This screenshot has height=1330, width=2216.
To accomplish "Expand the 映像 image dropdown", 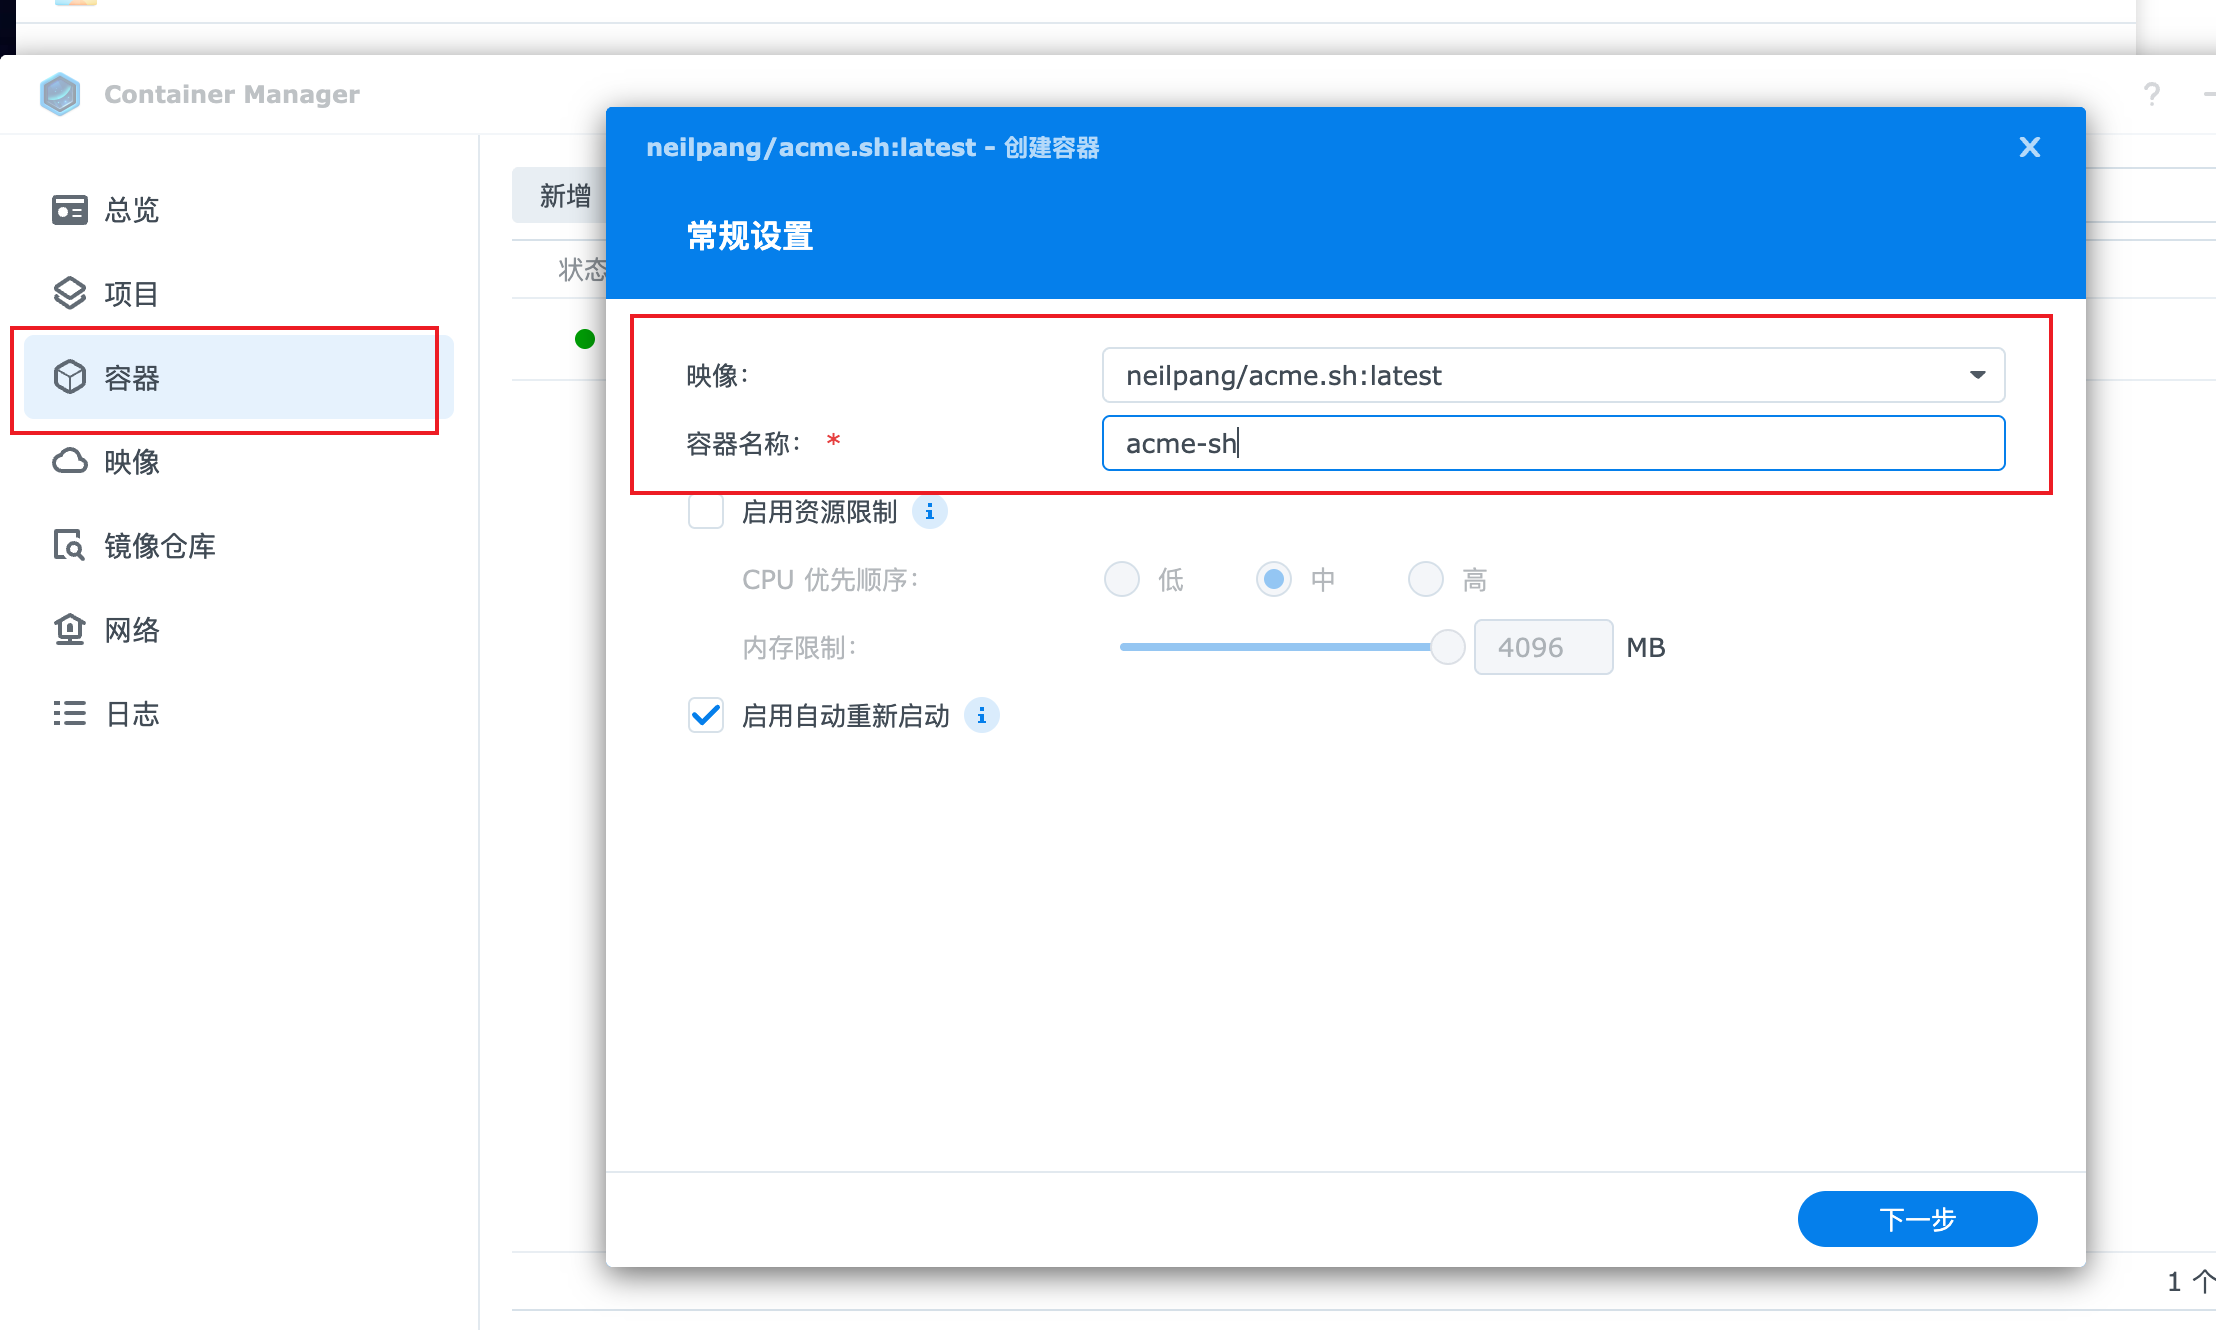I will click(x=1977, y=375).
